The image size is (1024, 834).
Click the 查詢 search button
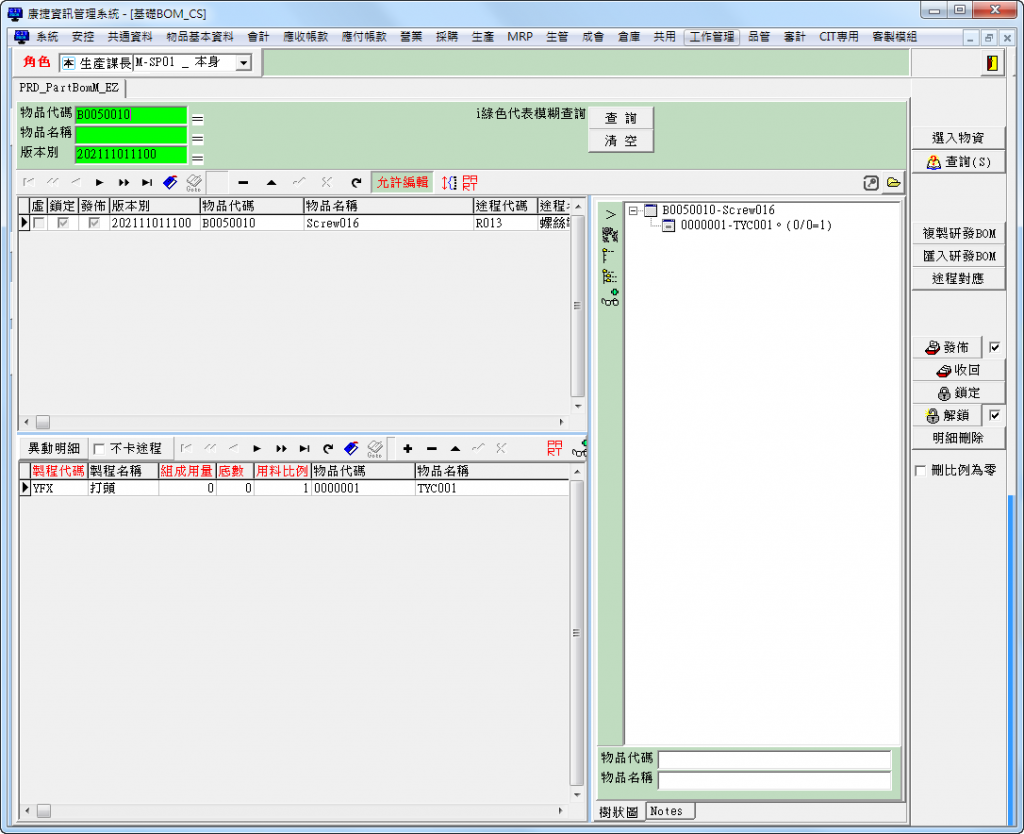coord(620,117)
